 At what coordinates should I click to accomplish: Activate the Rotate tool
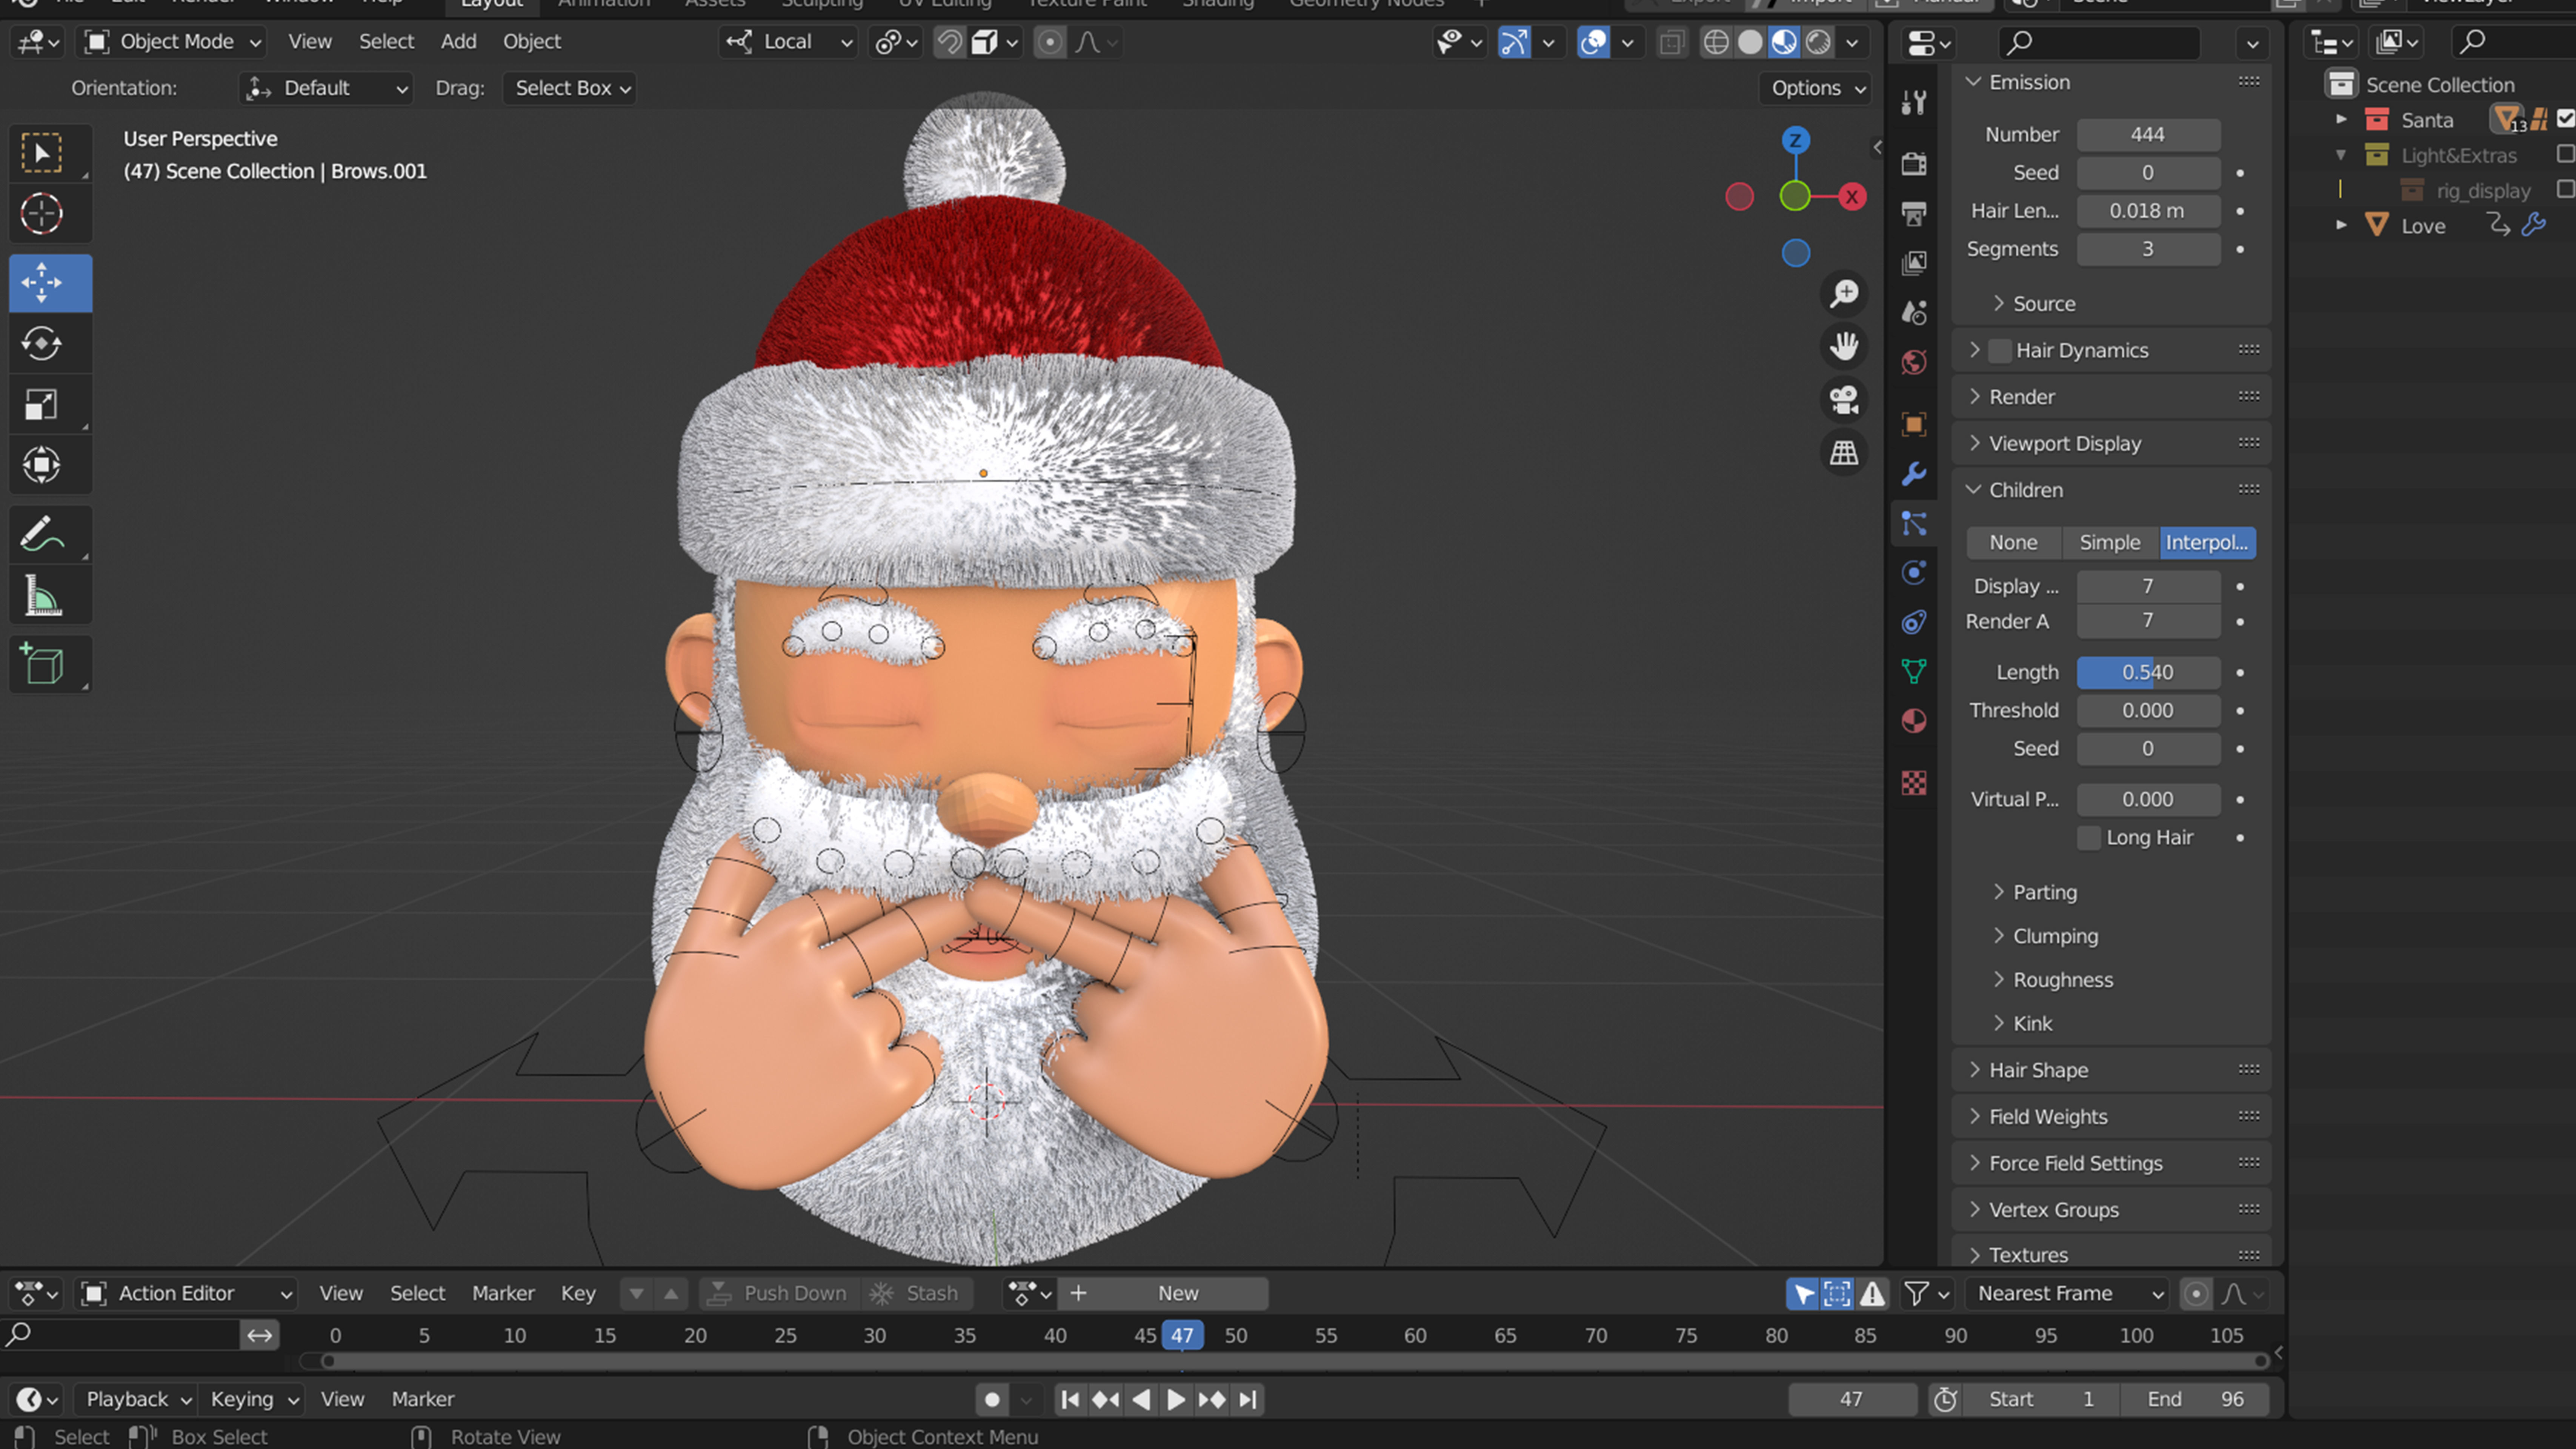click(x=42, y=344)
